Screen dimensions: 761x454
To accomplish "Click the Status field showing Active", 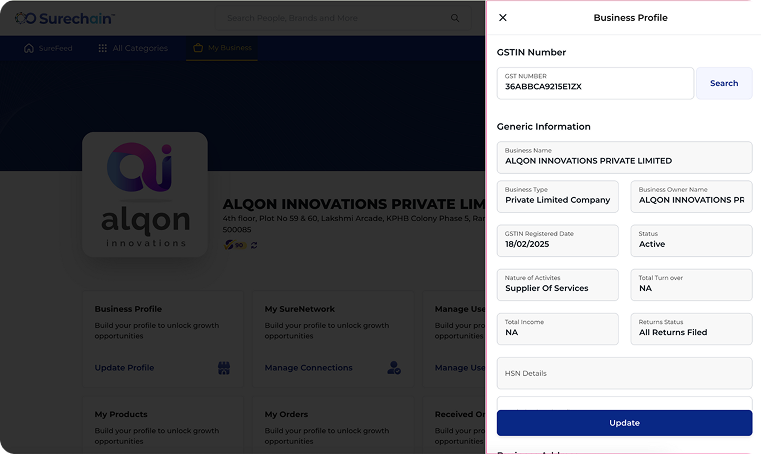I will click(691, 241).
